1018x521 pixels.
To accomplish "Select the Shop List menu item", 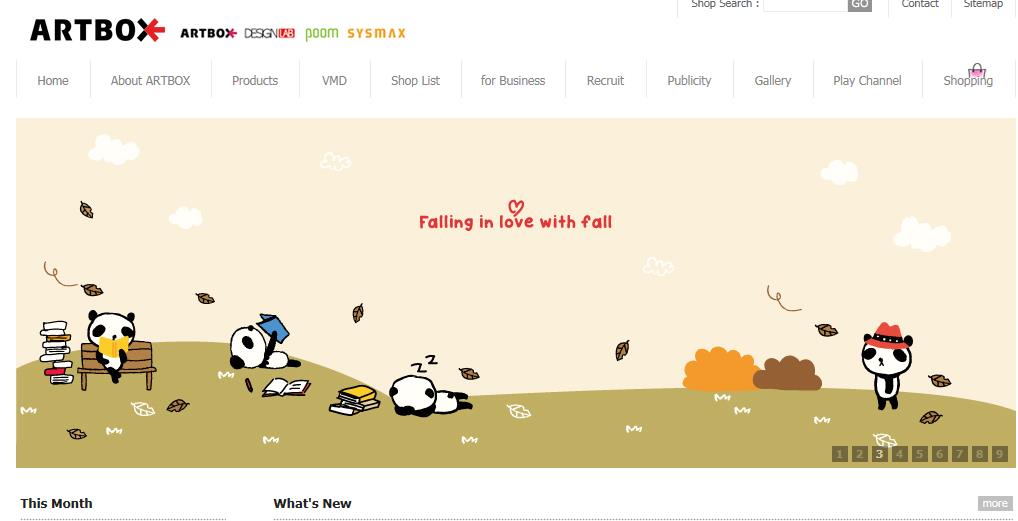I will tap(416, 81).
